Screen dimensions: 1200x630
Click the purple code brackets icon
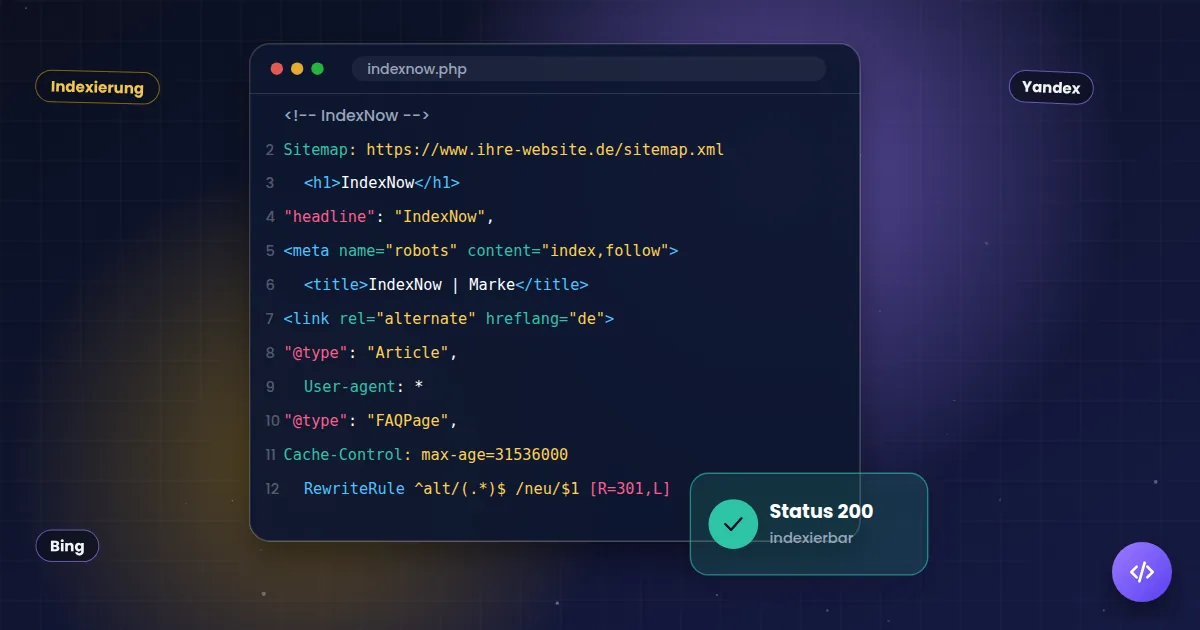[1142, 572]
